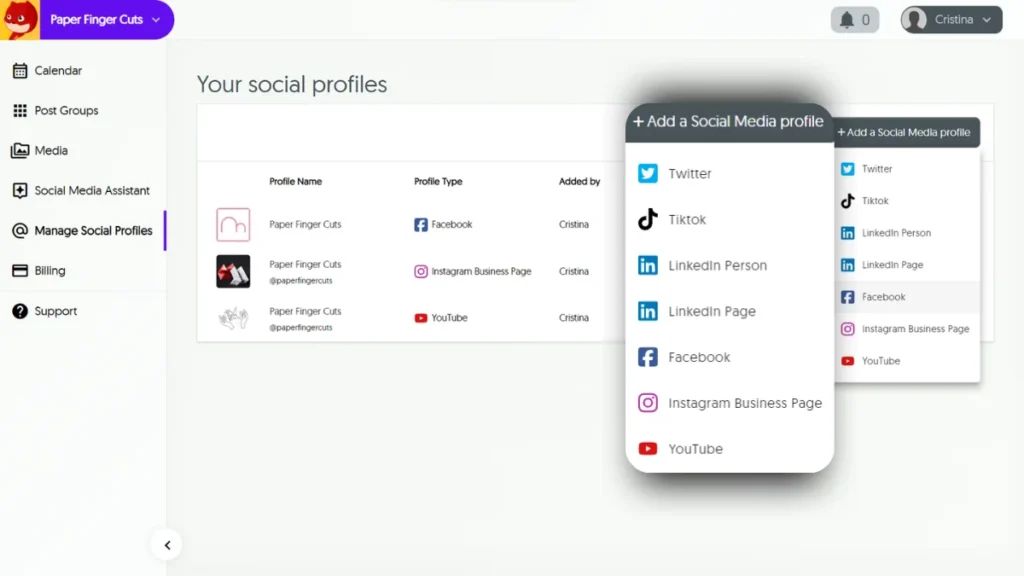Open the Cristina user account menu

point(951,20)
